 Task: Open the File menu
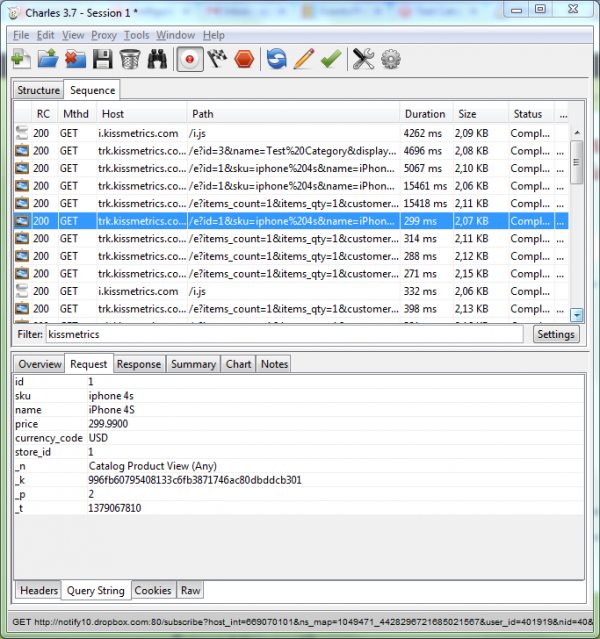[21, 35]
